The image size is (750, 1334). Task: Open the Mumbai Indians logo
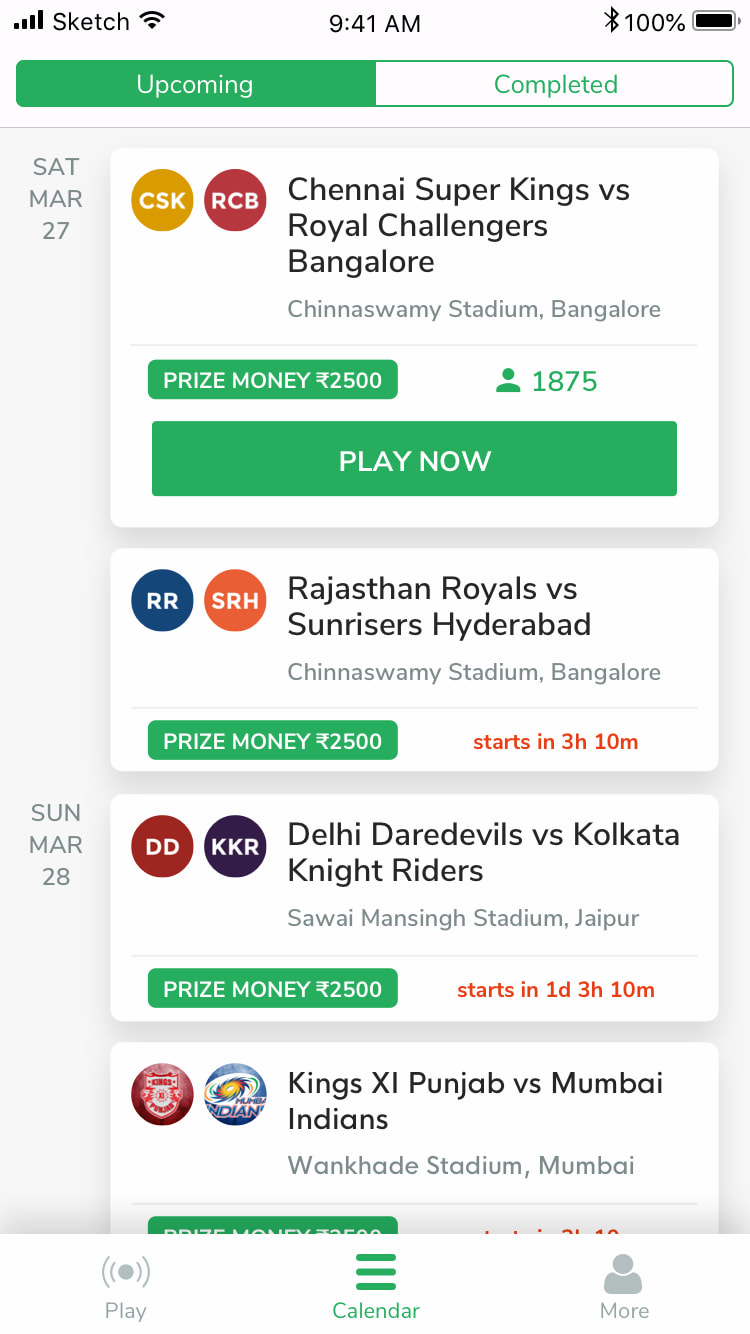[235, 1094]
